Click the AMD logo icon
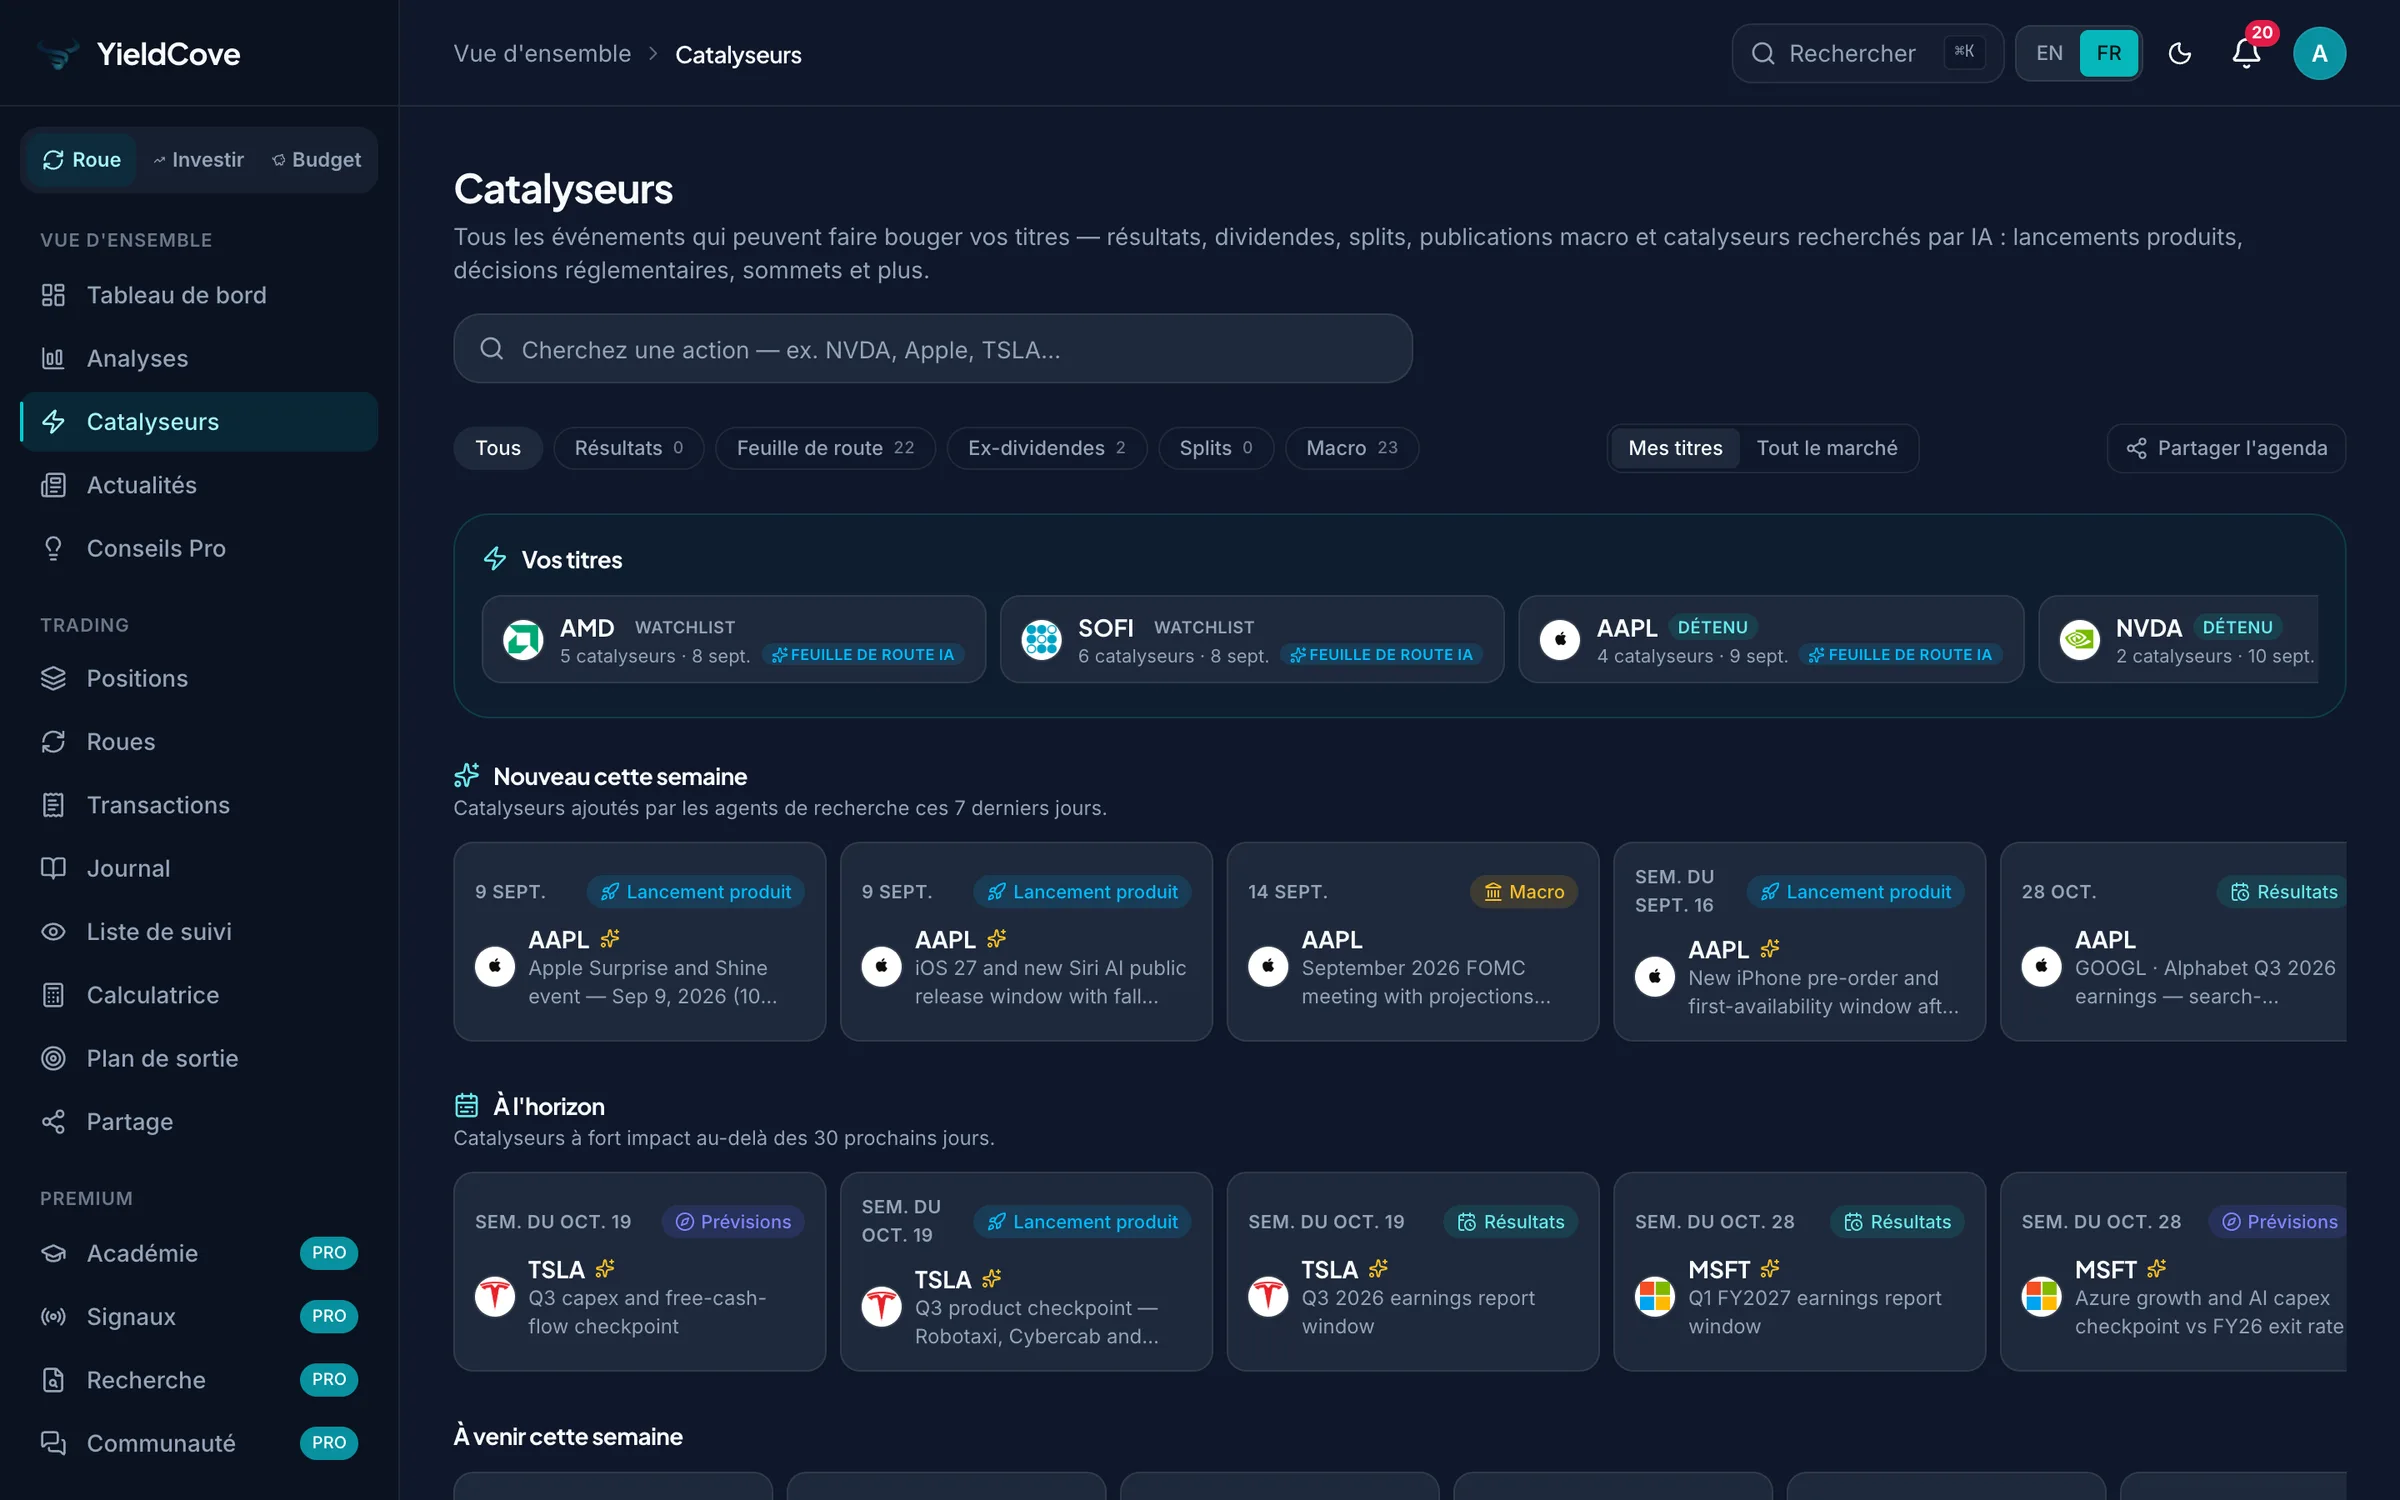Image resolution: width=2400 pixels, height=1500 pixels. pyautogui.click(x=523, y=640)
